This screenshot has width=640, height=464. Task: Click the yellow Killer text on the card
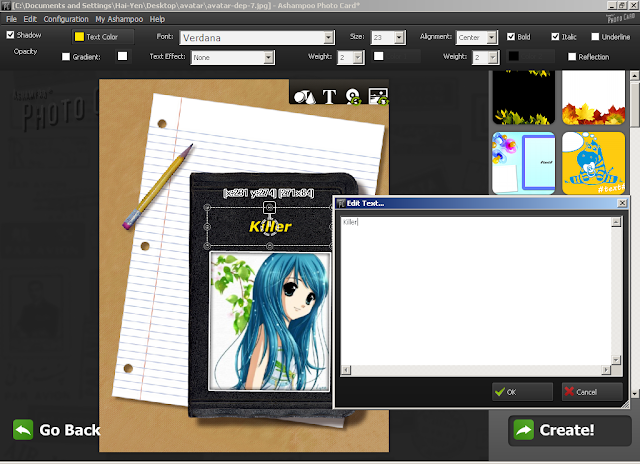tap(270, 226)
